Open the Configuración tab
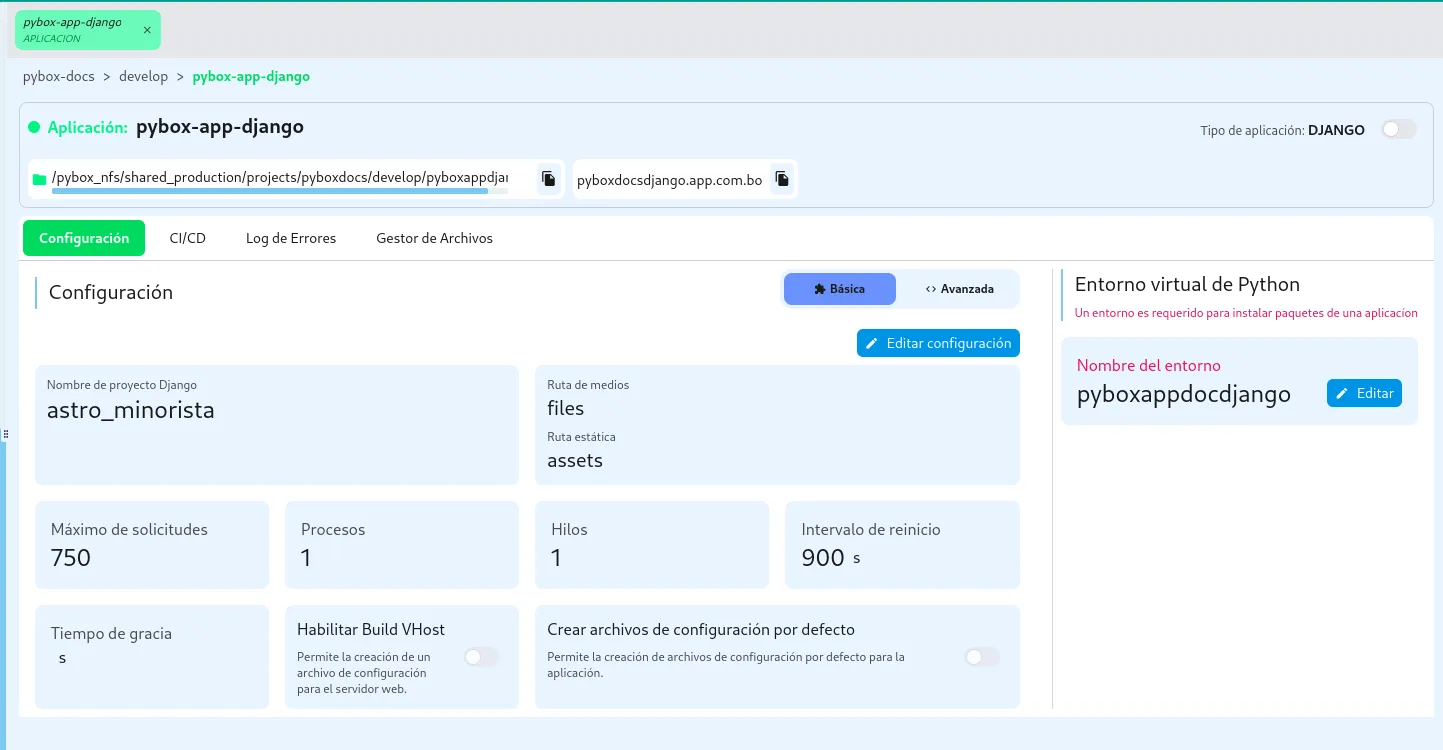1443x750 pixels. point(84,238)
